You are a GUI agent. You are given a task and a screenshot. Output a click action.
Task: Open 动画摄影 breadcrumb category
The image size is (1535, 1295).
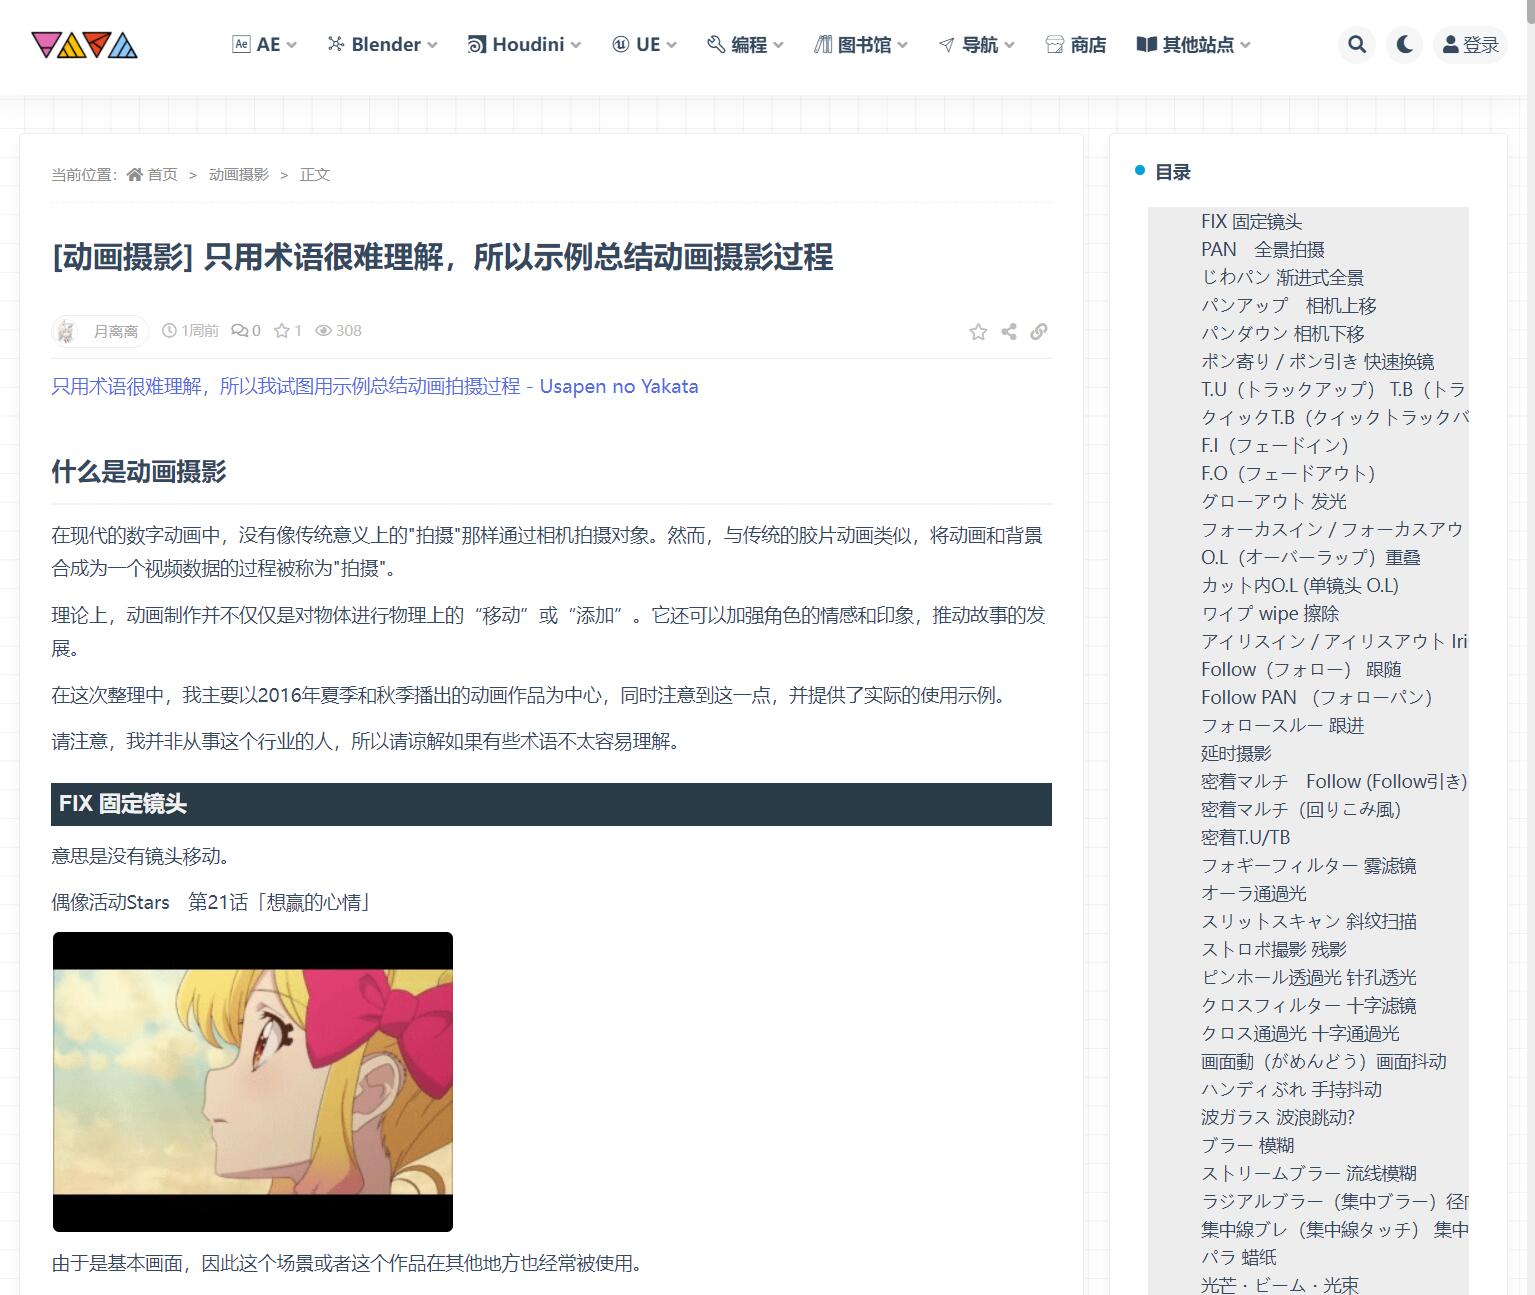click(x=239, y=175)
